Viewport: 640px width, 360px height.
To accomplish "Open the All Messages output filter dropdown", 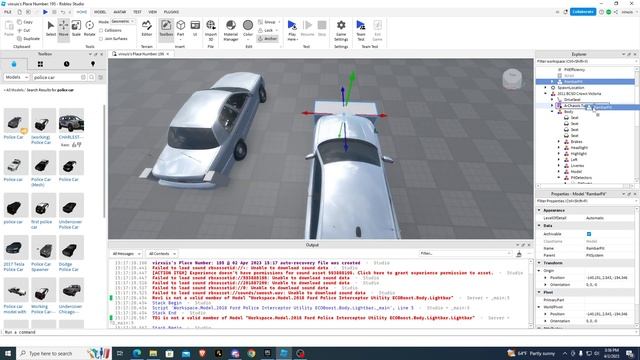I will tap(126, 254).
